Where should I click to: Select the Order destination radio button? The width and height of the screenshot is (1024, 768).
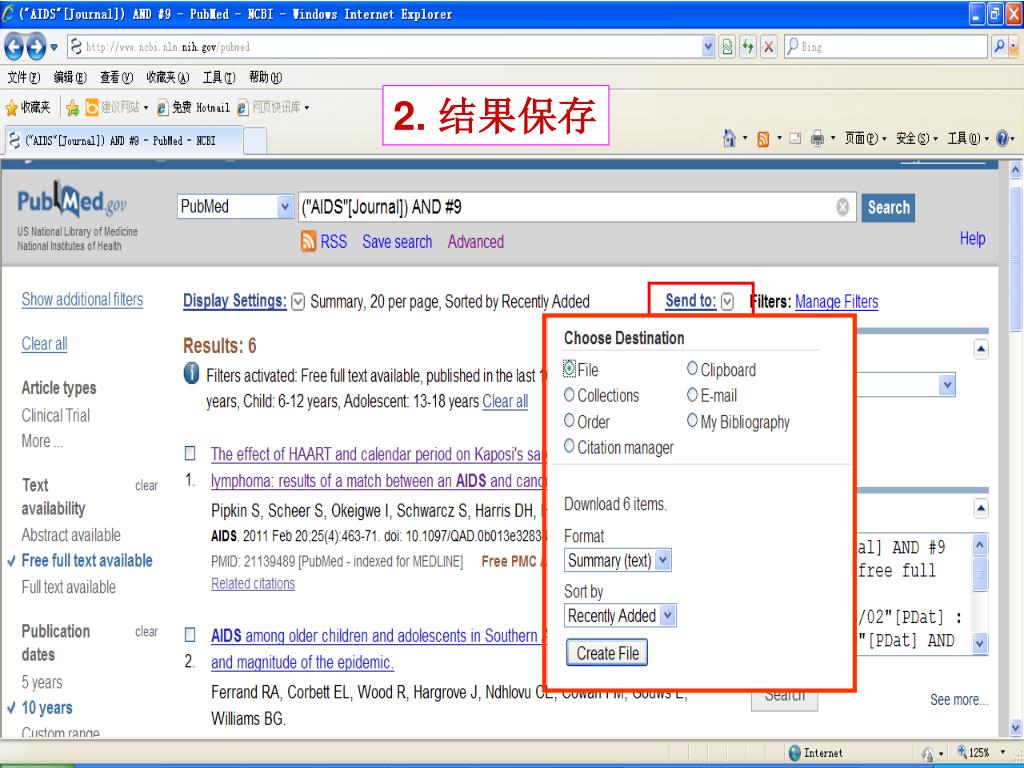coord(569,420)
